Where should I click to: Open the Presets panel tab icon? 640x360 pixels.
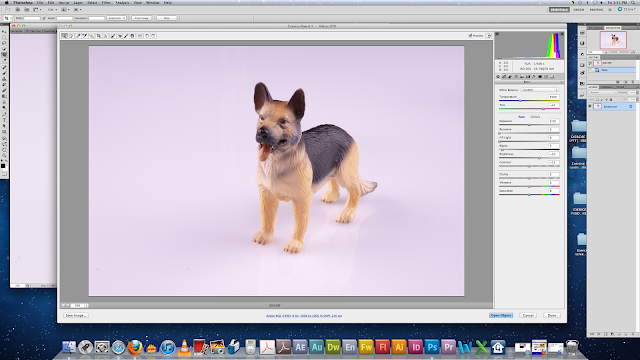[x=546, y=77]
